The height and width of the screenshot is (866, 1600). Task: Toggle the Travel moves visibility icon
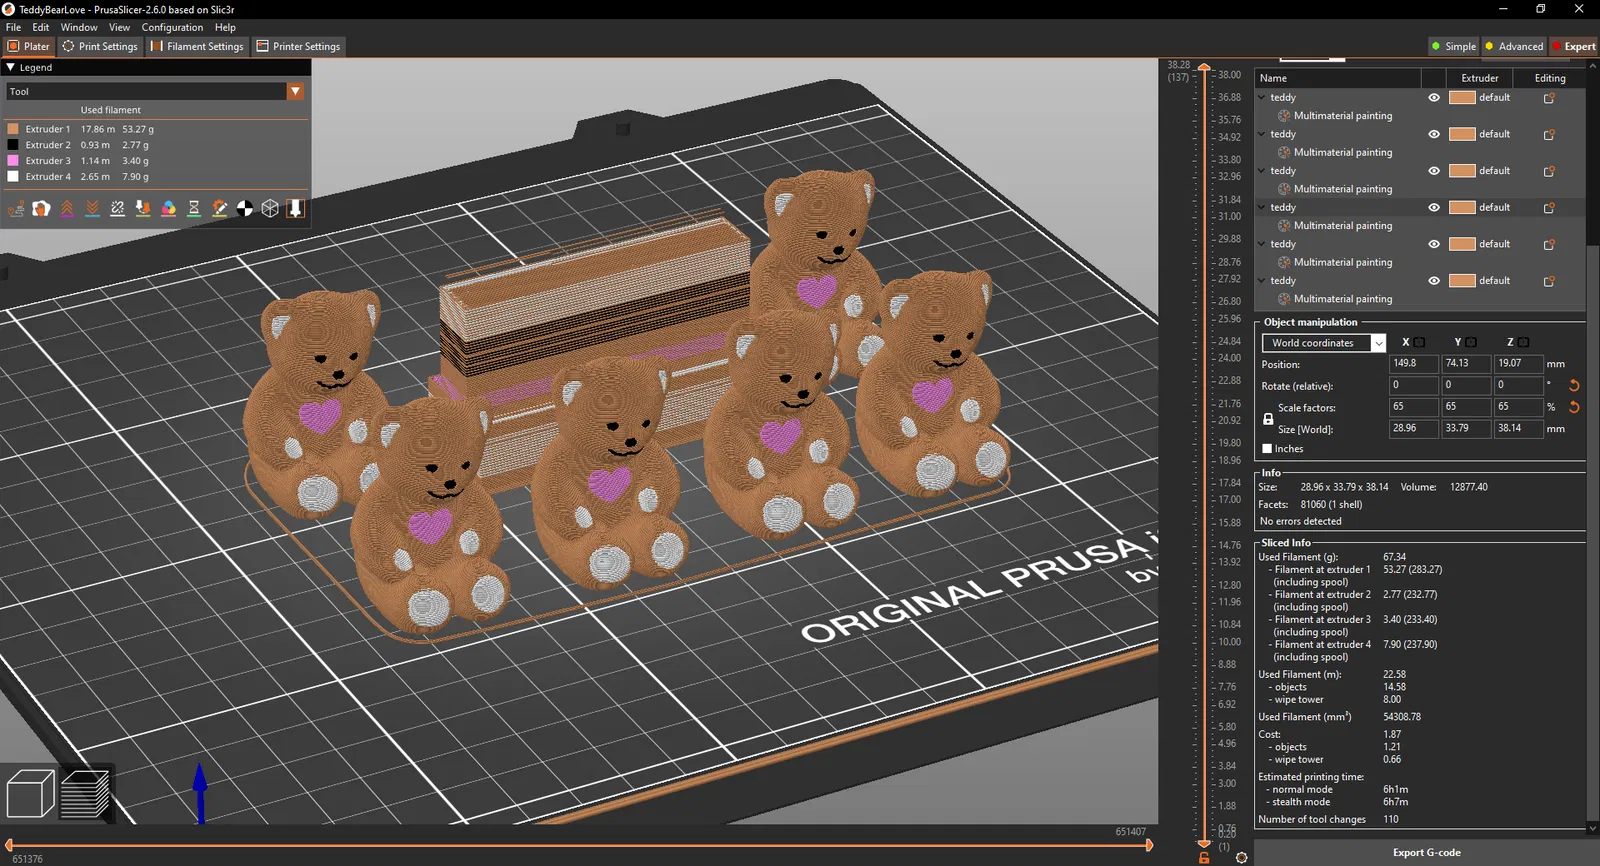(x=16, y=208)
